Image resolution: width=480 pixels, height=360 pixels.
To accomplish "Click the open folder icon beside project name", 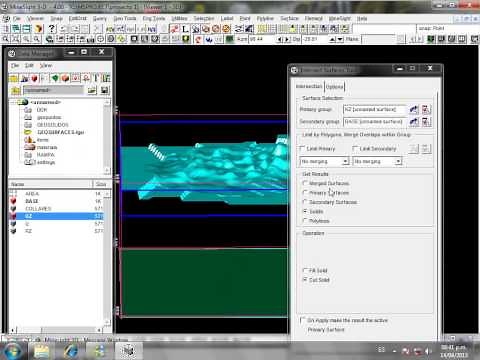I will (x=92, y=90).
